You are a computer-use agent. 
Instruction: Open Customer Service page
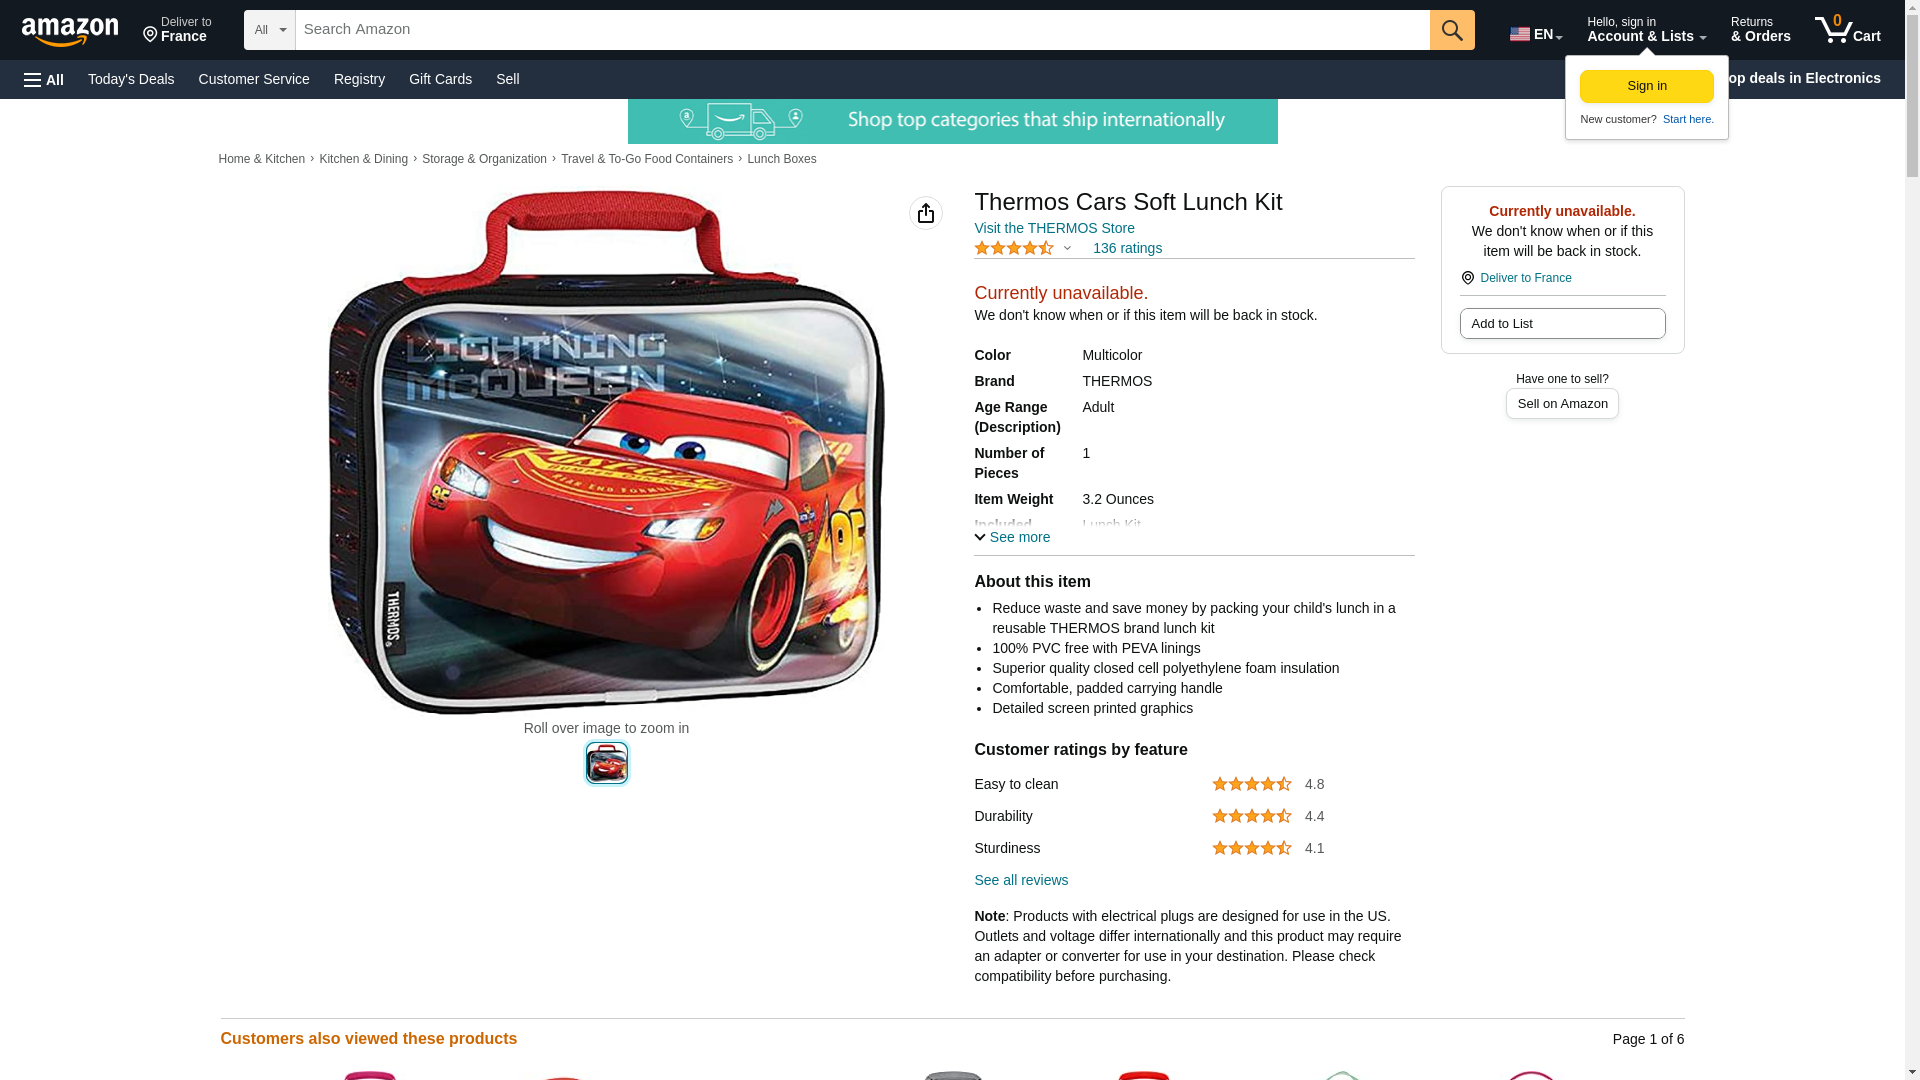[x=254, y=79]
